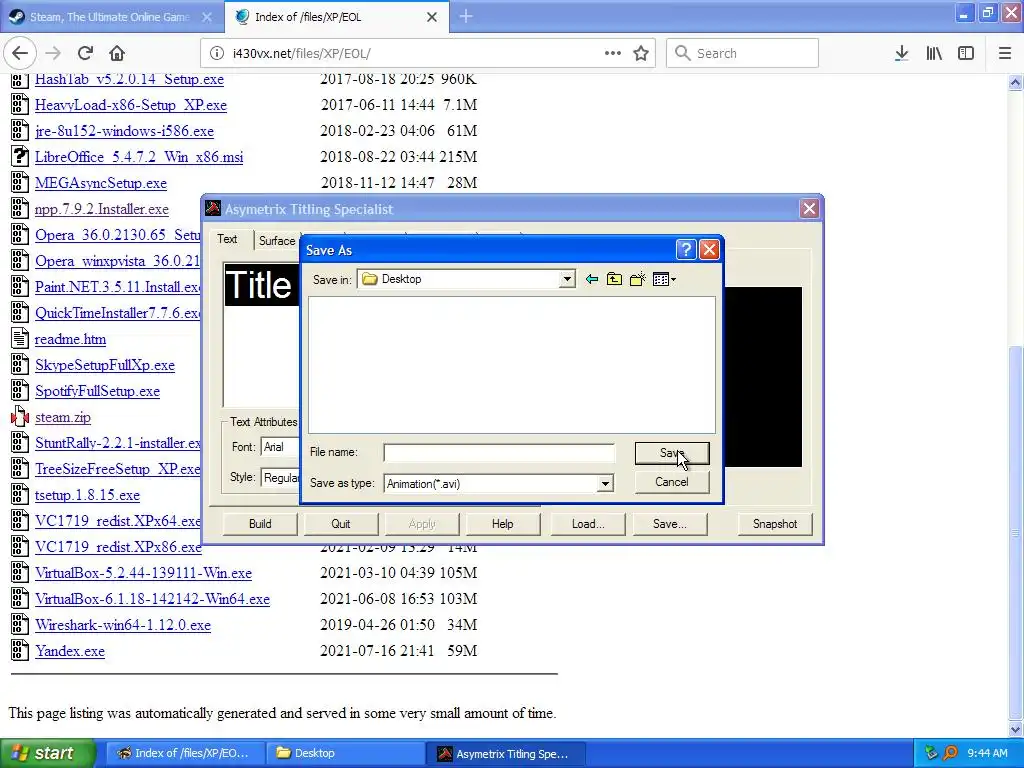The width and height of the screenshot is (1024, 768).
Task: Open a new Firefox tab with plus
Action: click(x=466, y=16)
